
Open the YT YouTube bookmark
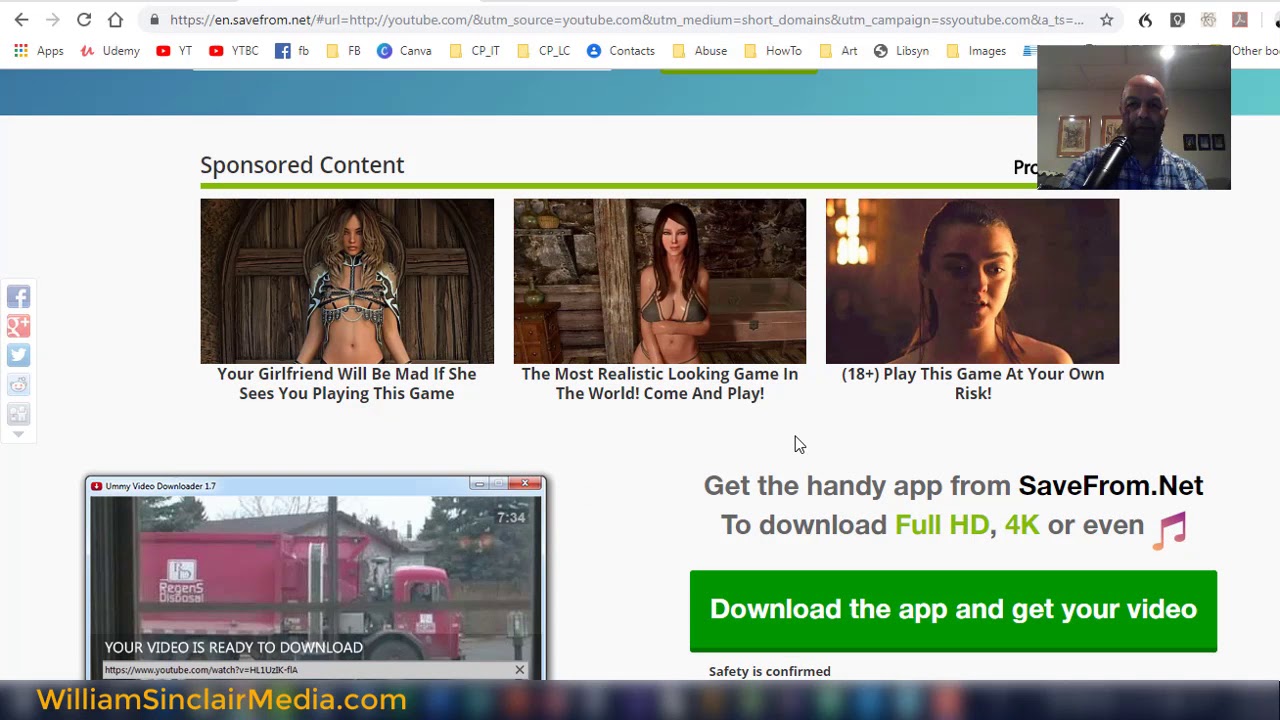pyautogui.click(x=174, y=51)
